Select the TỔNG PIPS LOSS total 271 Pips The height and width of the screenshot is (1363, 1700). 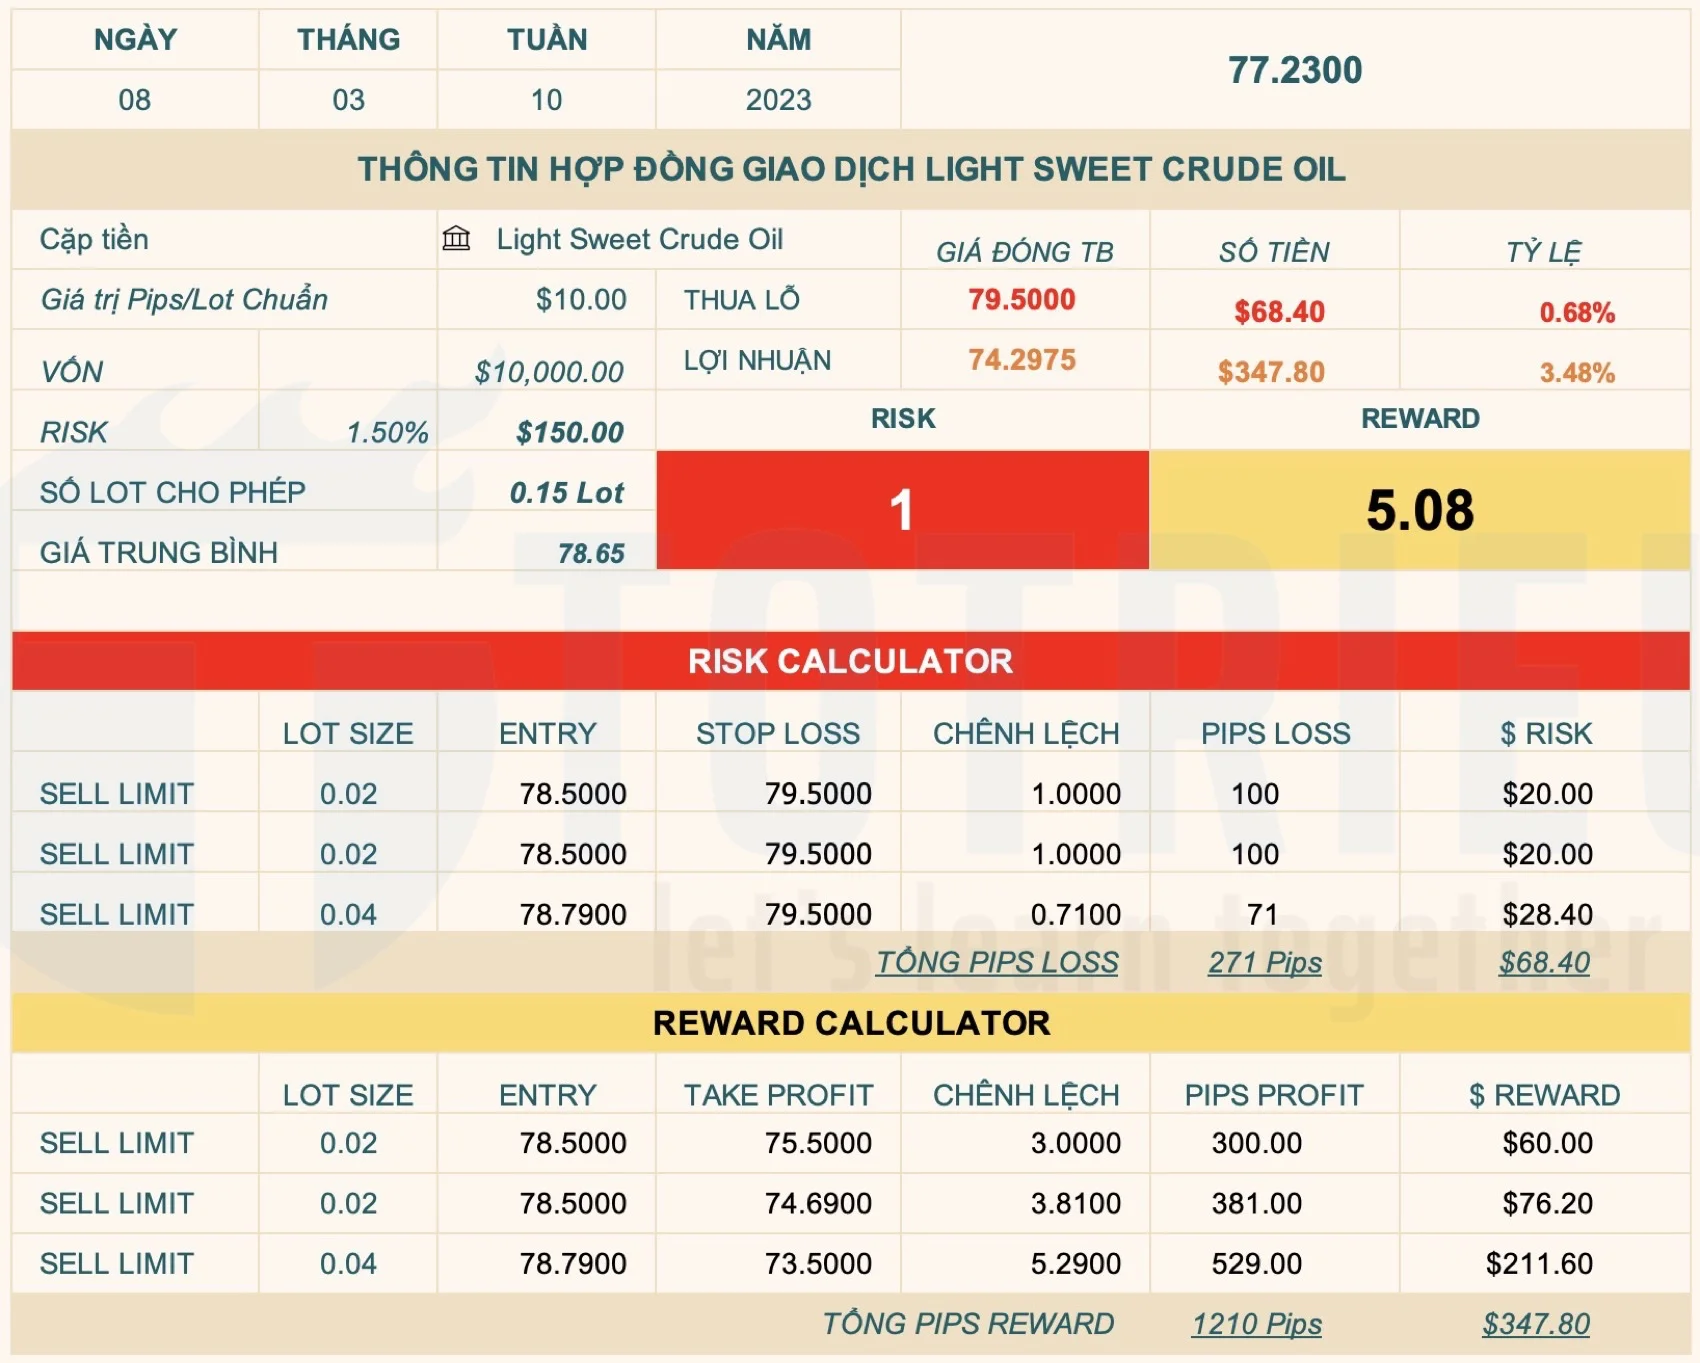[x=1265, y=962]
